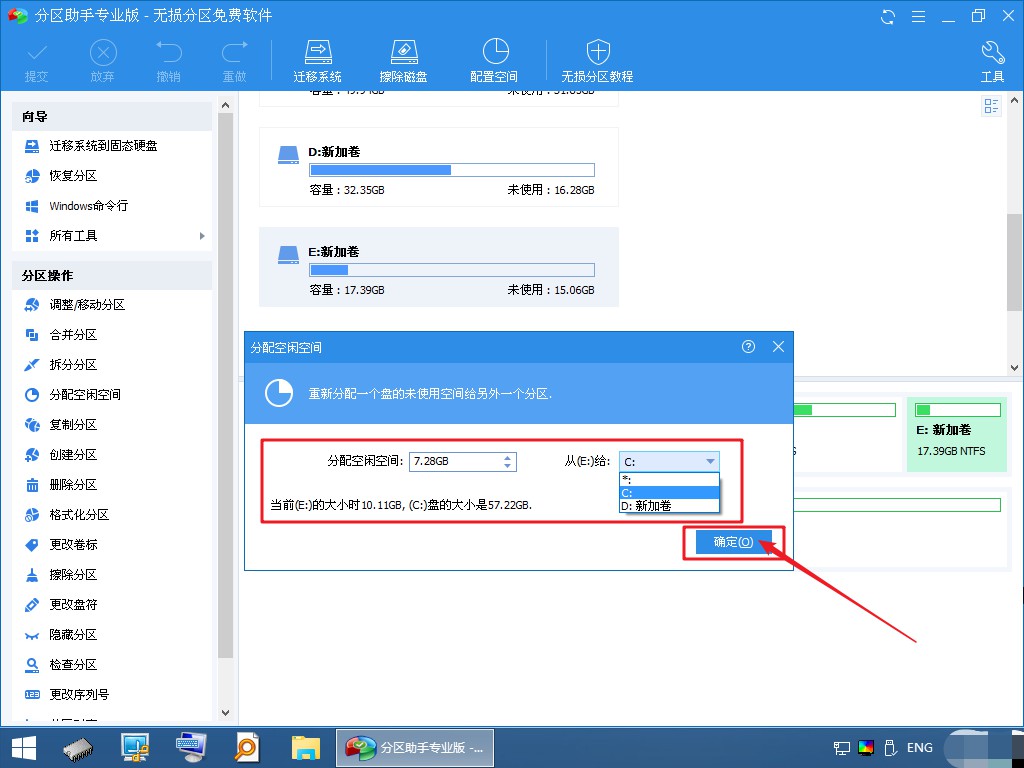Toggle the partition list view icon
The width and height of the screenshot is (1024, 768).
991,106
